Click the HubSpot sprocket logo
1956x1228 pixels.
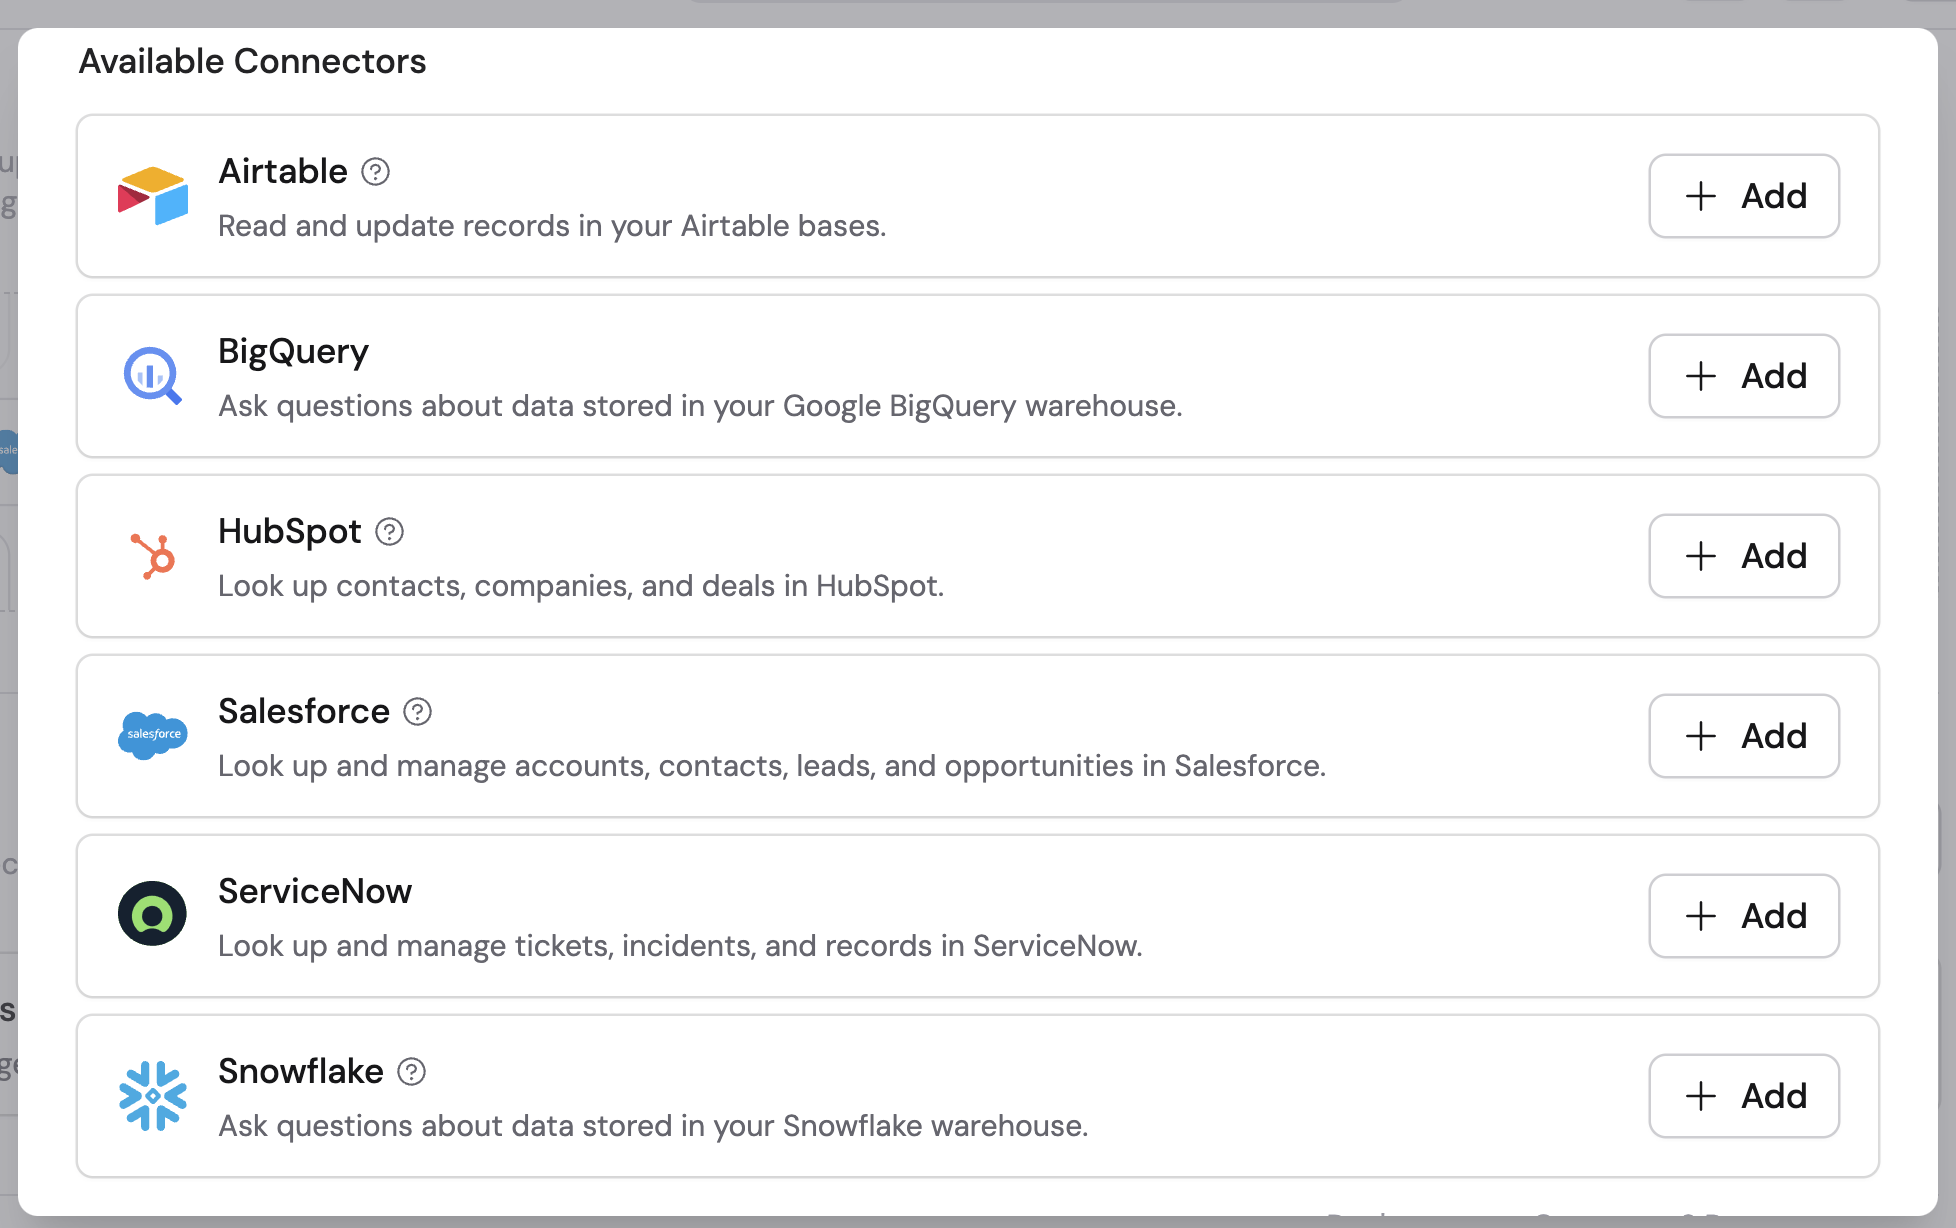point(153,556)
